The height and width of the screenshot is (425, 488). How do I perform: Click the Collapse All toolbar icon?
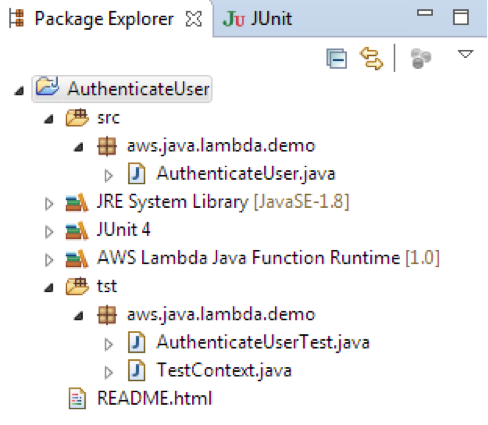[x=337, y=59]
